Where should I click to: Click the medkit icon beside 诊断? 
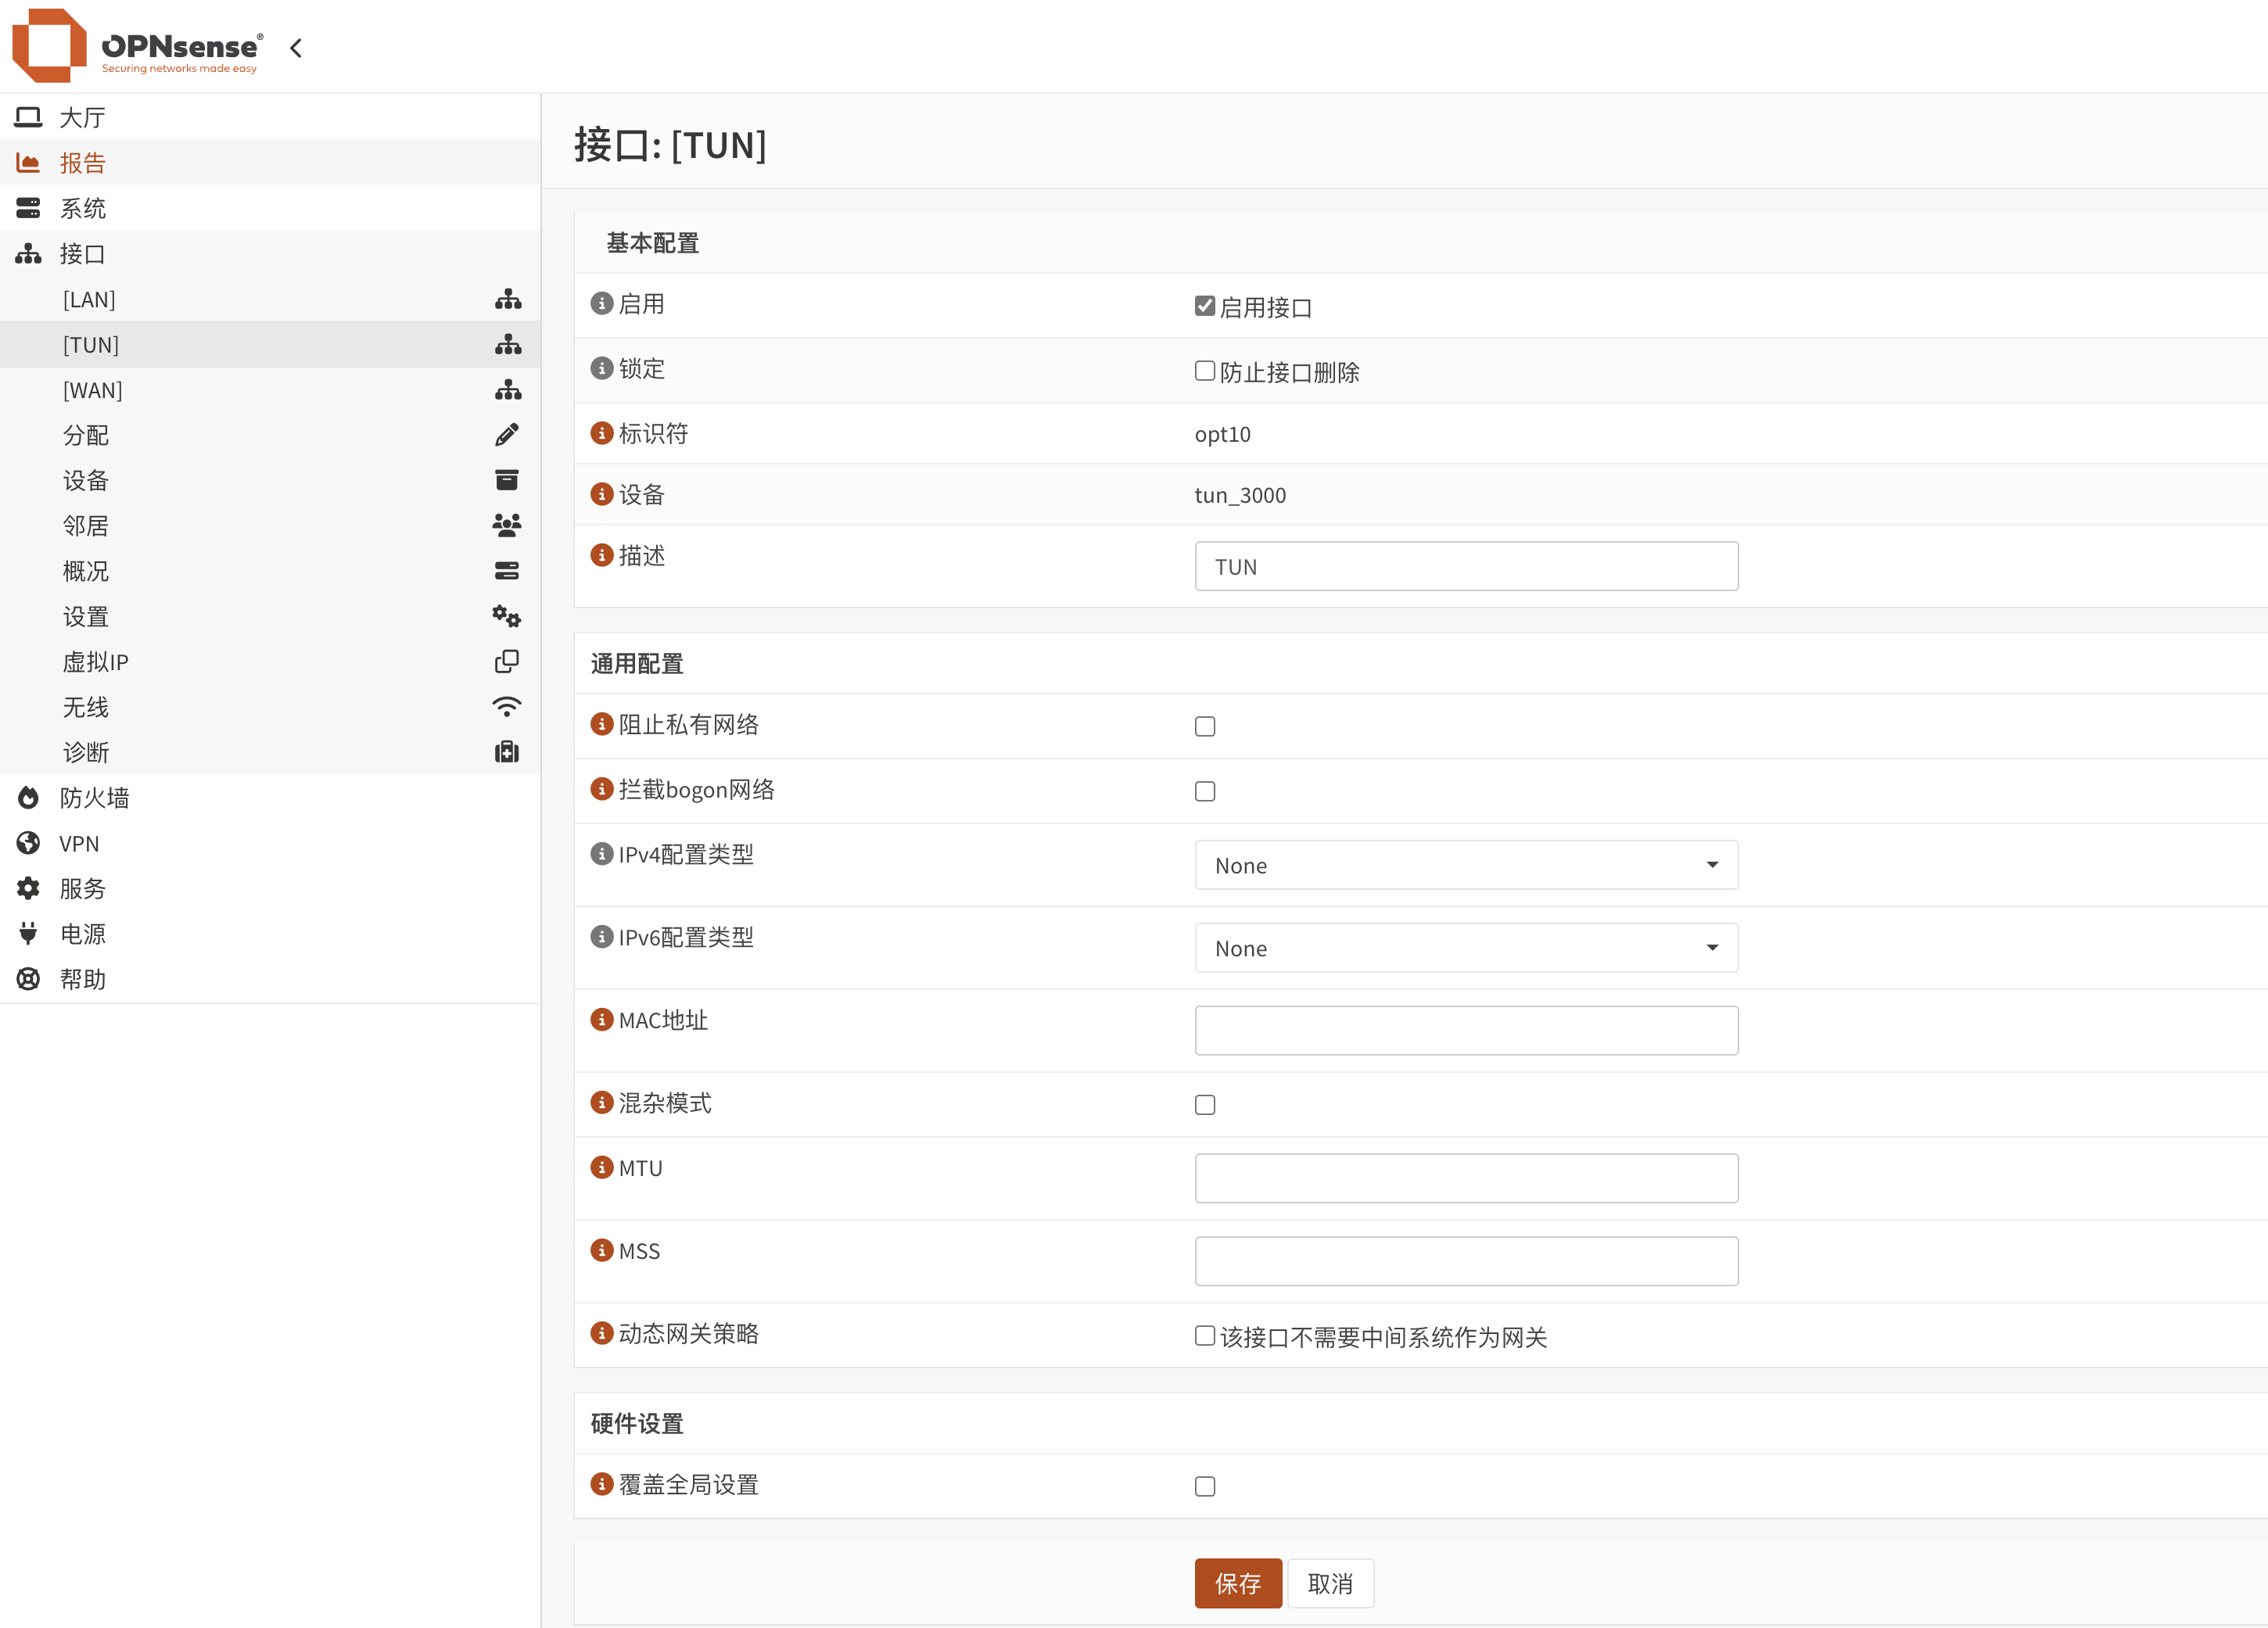pyautogui.click(x=507, y=752)
